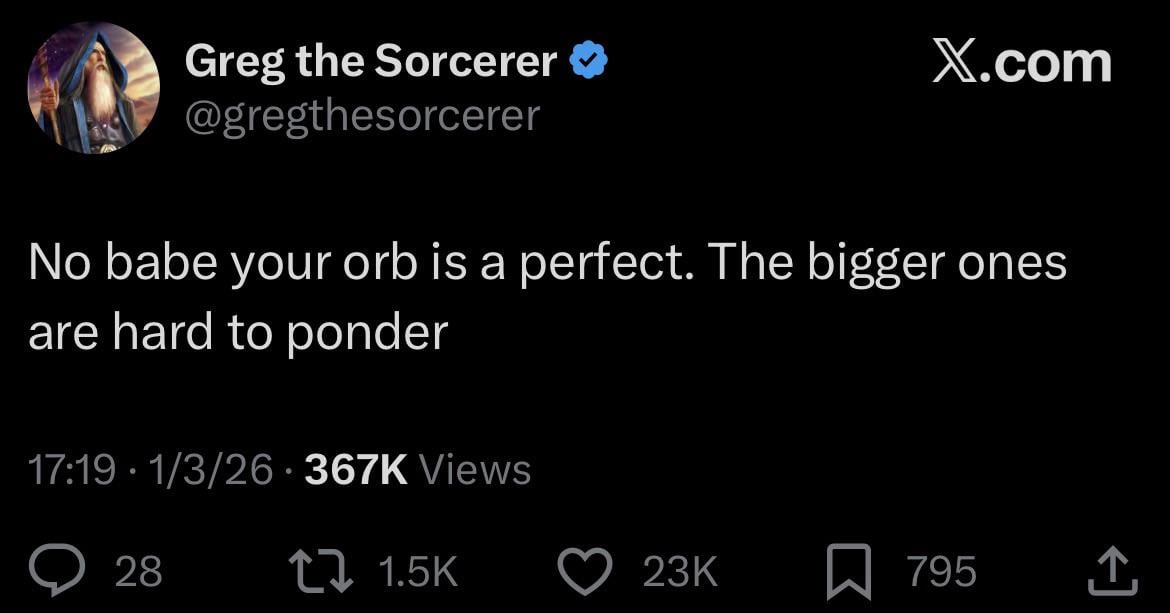Click the X.com logo
1170x613 pixels.
coord(1021,63)
